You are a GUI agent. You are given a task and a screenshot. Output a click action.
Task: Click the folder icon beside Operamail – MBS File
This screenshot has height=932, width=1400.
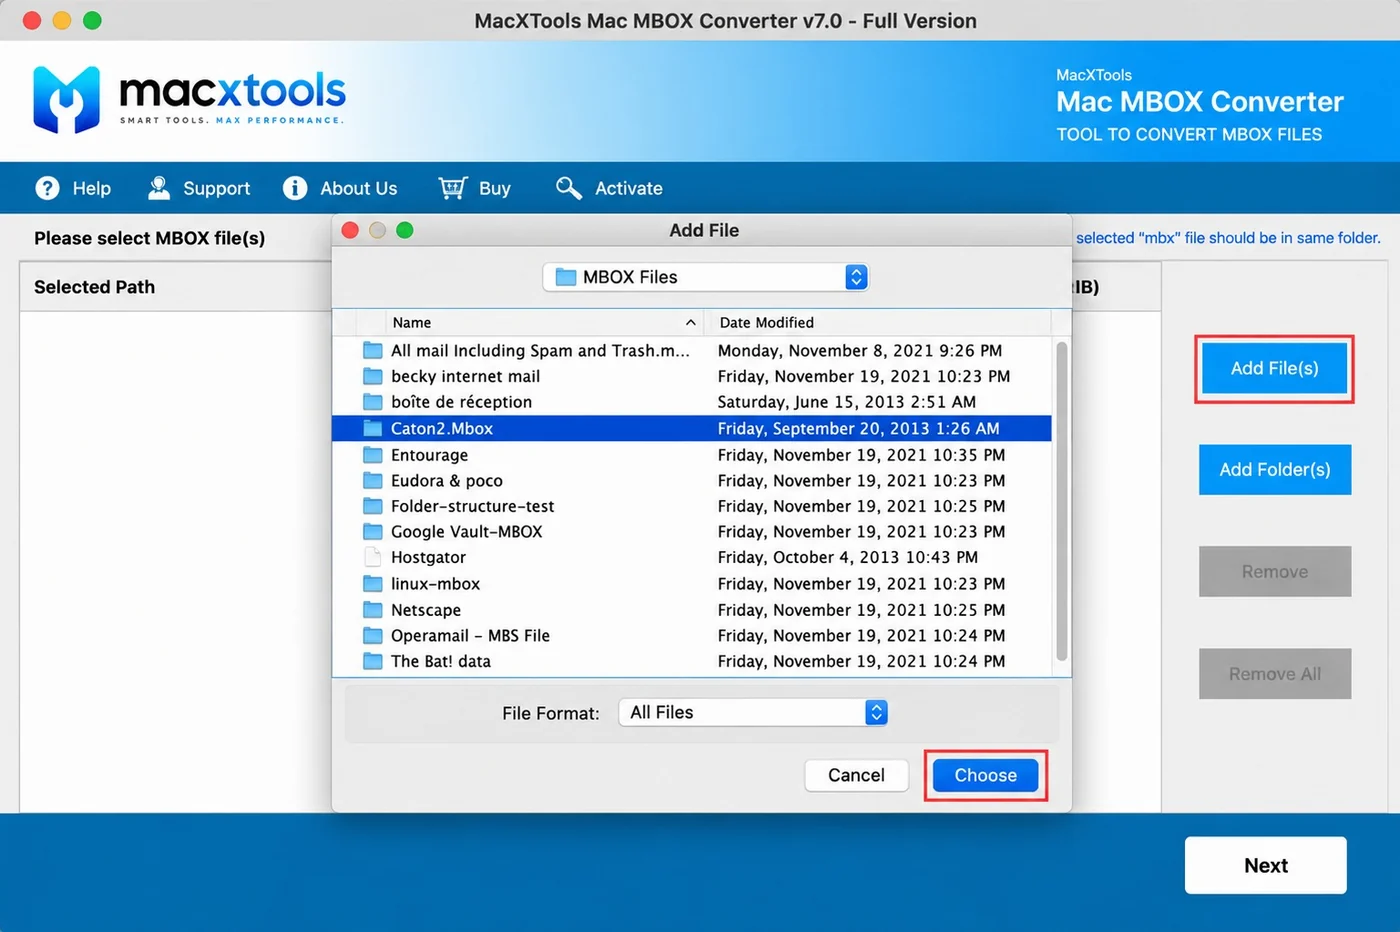click(x=373, y=636)
